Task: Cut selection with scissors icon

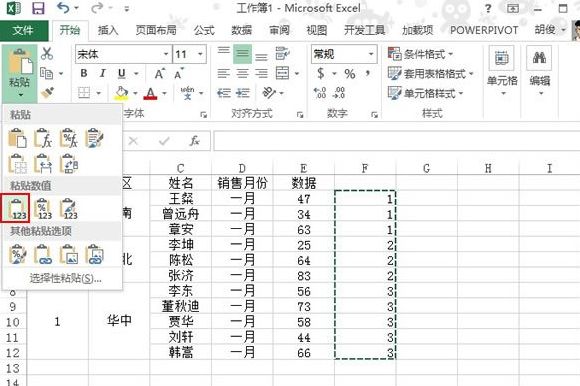Action: [47, 54]
